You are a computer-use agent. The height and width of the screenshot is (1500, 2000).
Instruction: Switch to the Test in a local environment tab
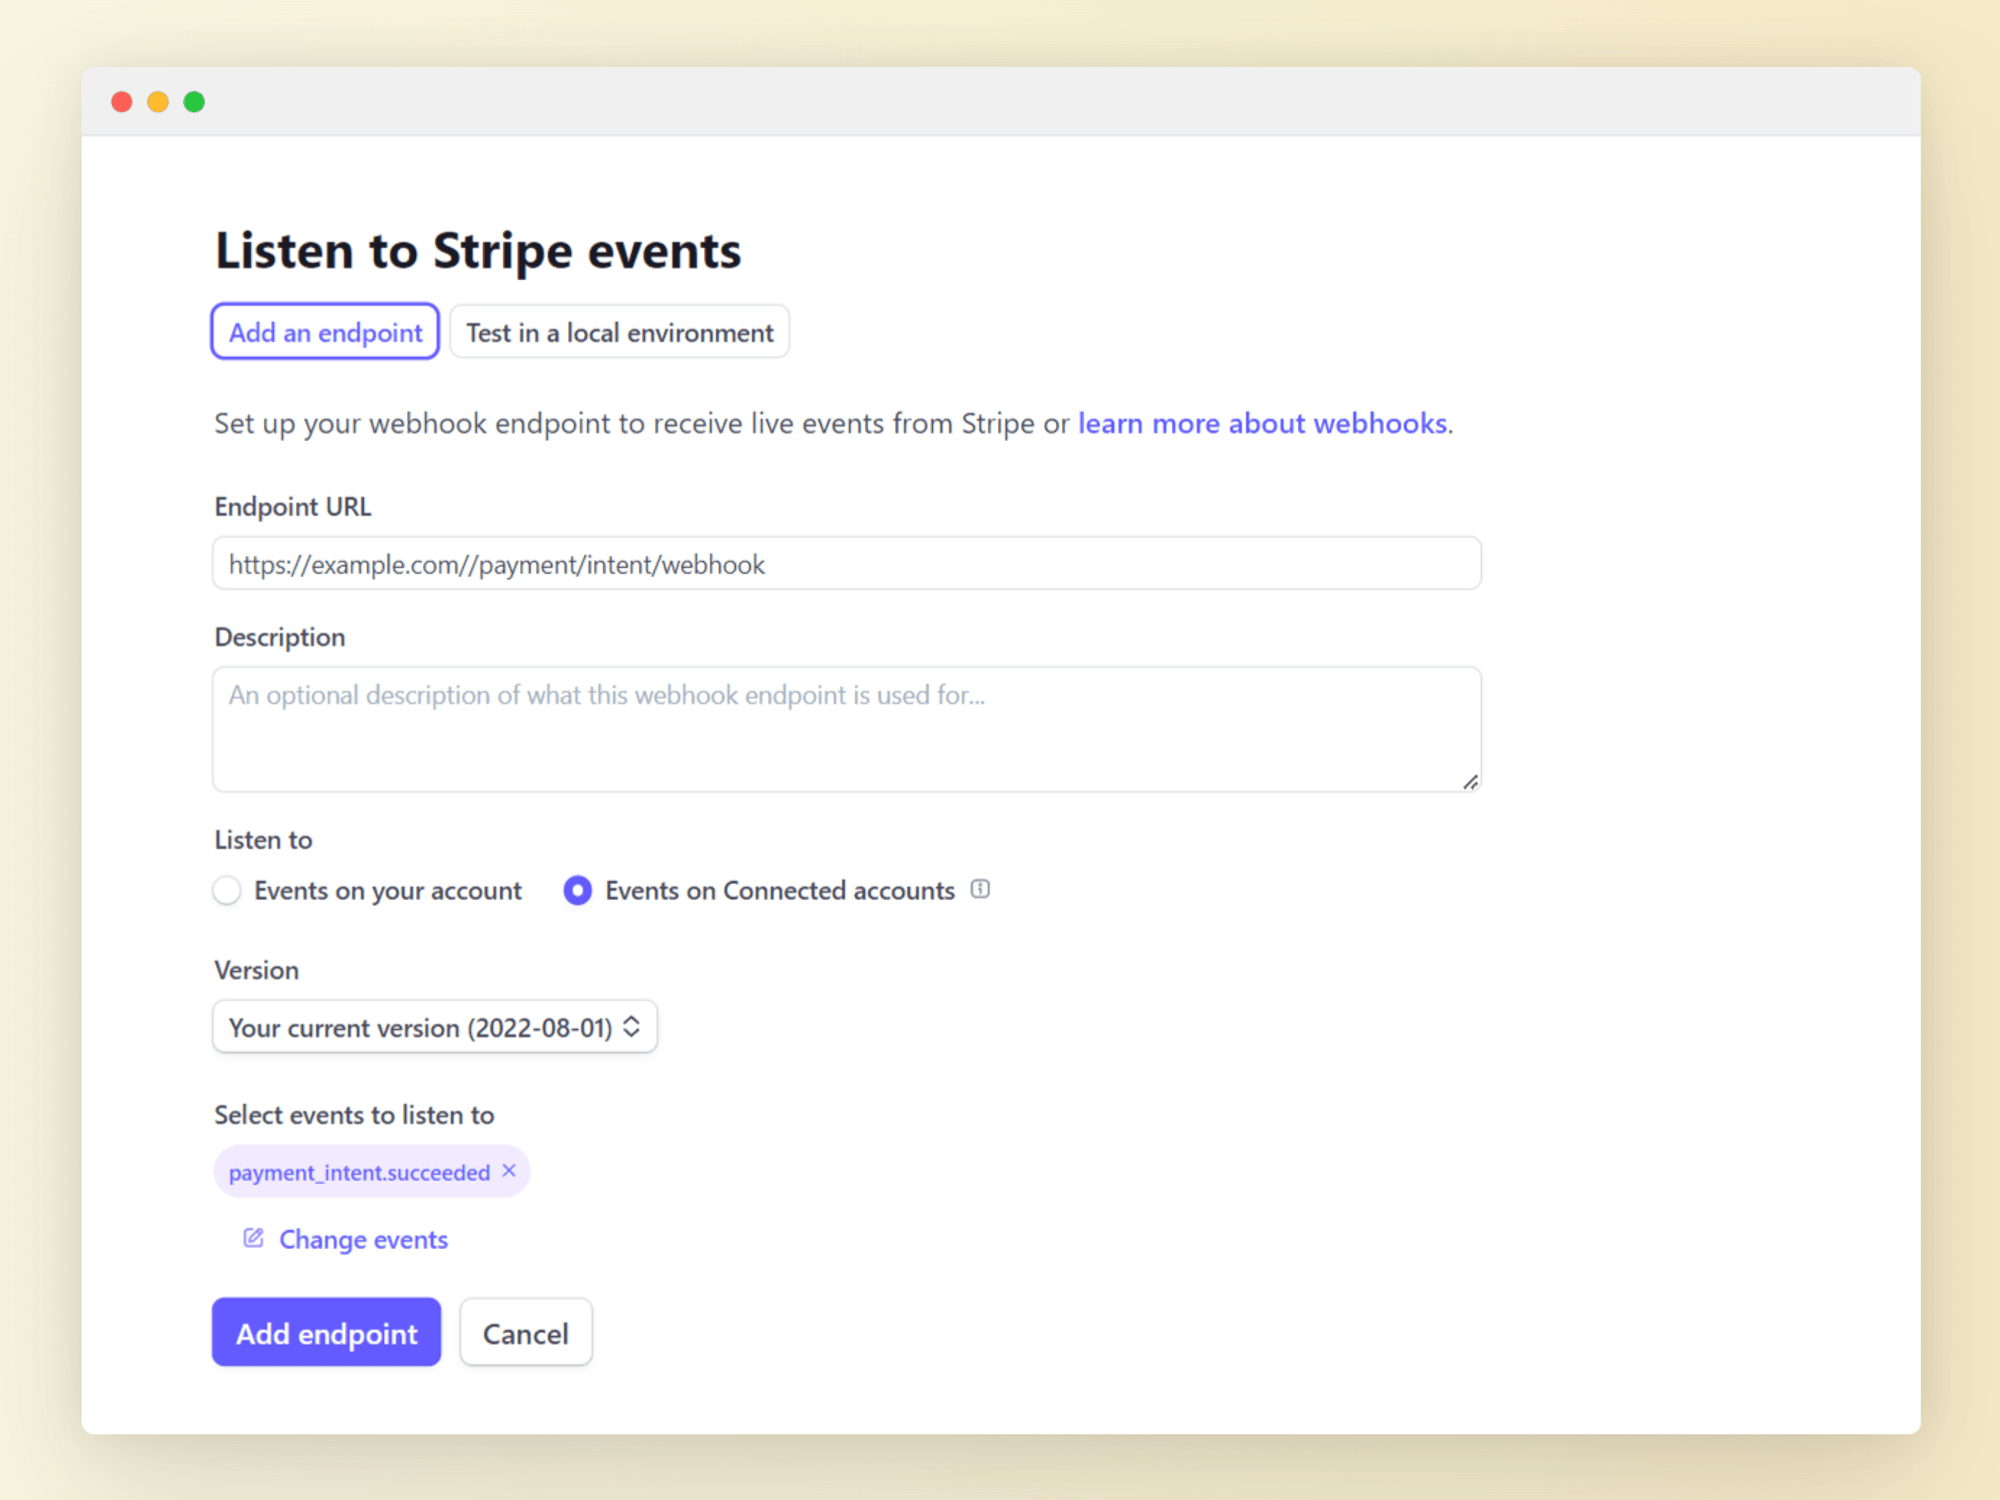(619, 331)
